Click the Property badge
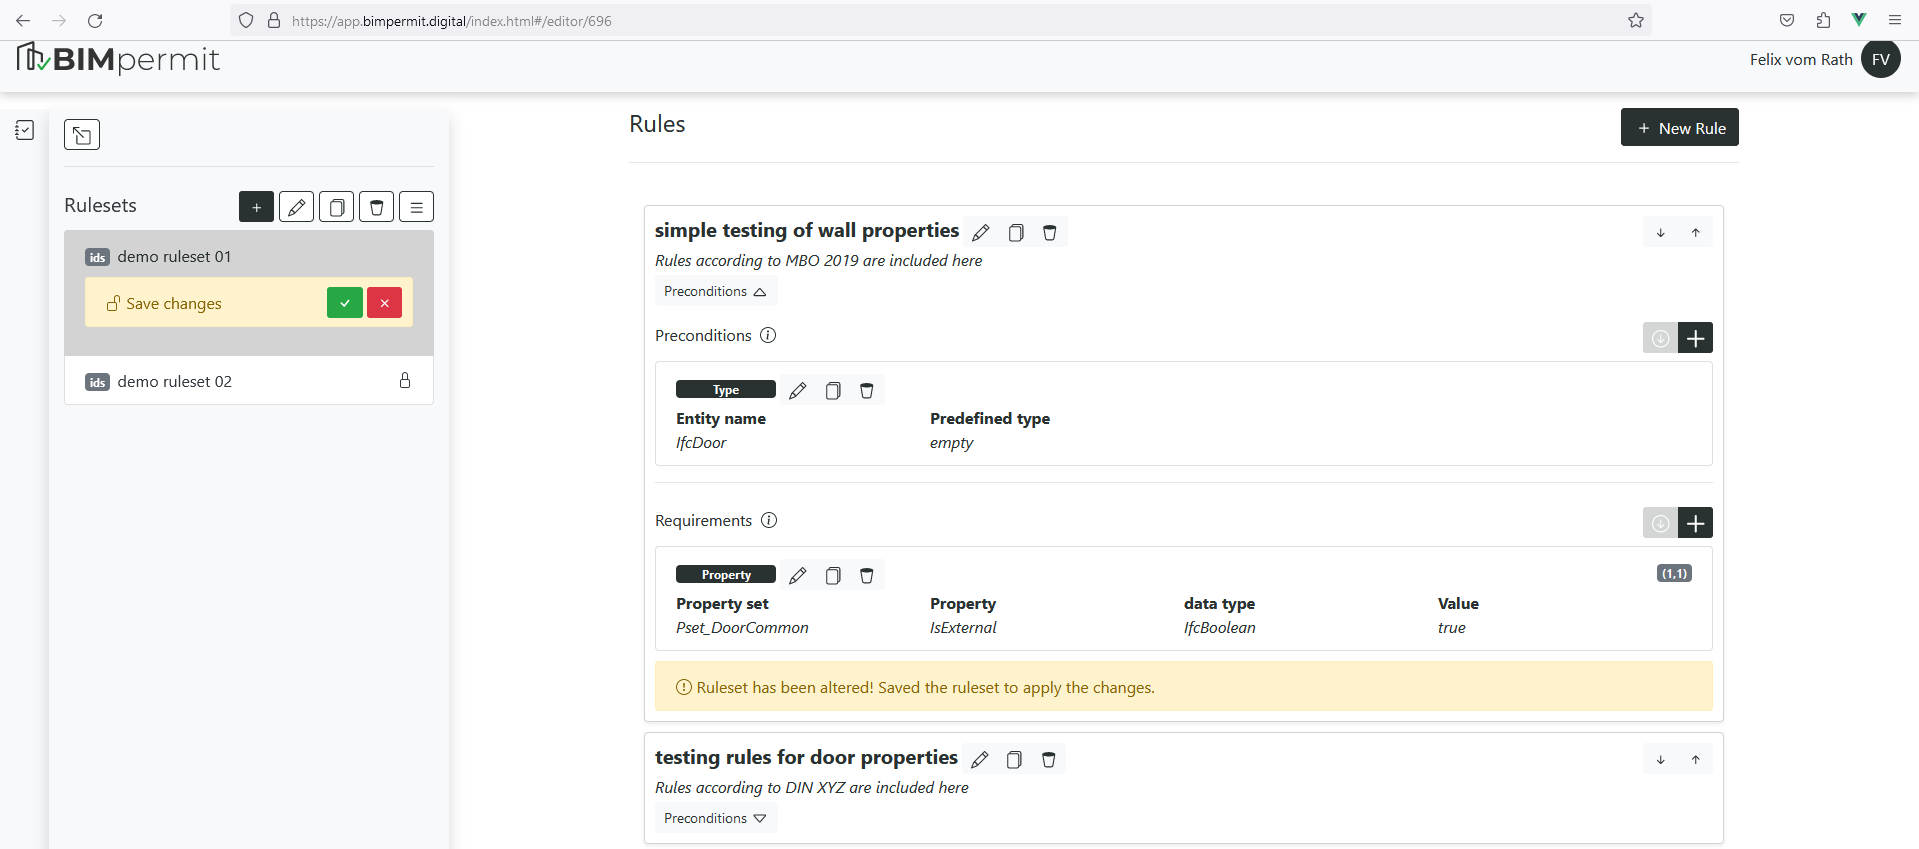 click(726, 574)
